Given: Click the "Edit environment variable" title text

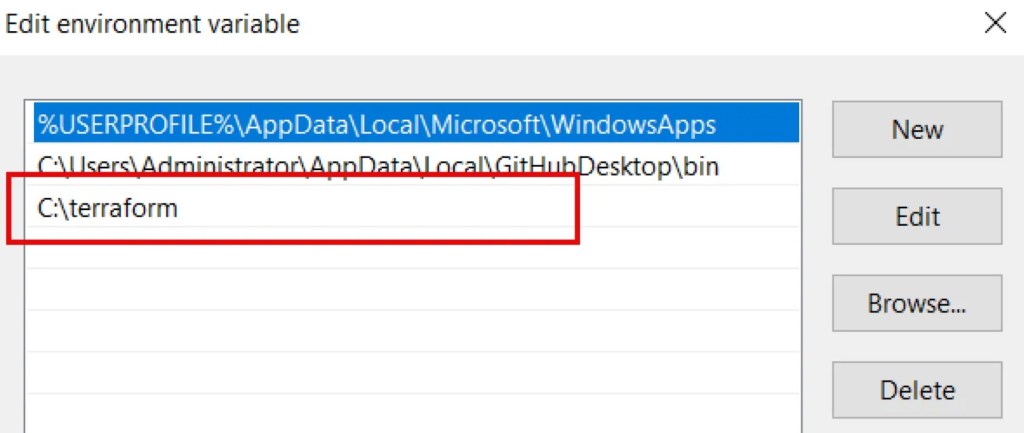Looking at the screenshot, I should click(x=153, y=24).
